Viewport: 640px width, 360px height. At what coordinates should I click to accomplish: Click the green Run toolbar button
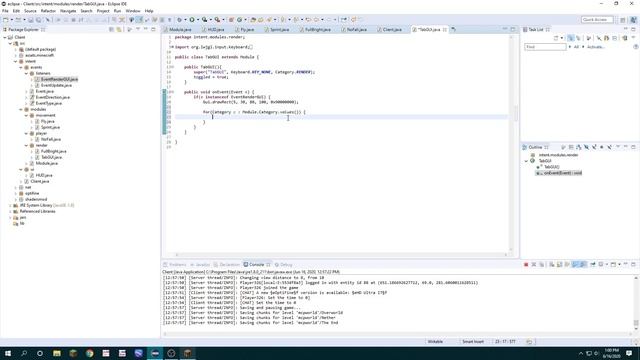click(191, 20)
